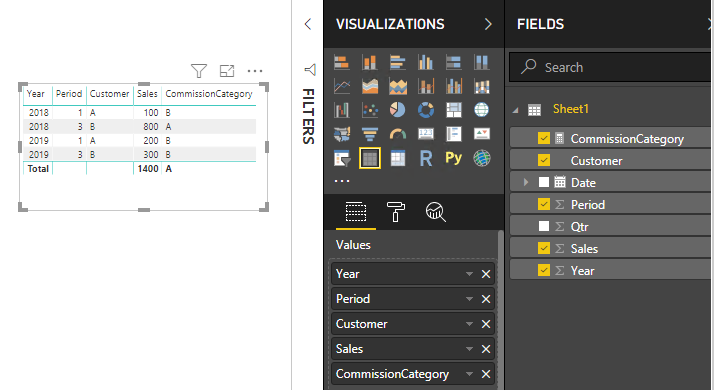Open visual filter icon above table
714x390 pixels.
pyautogui.click(x=199, y=71)
